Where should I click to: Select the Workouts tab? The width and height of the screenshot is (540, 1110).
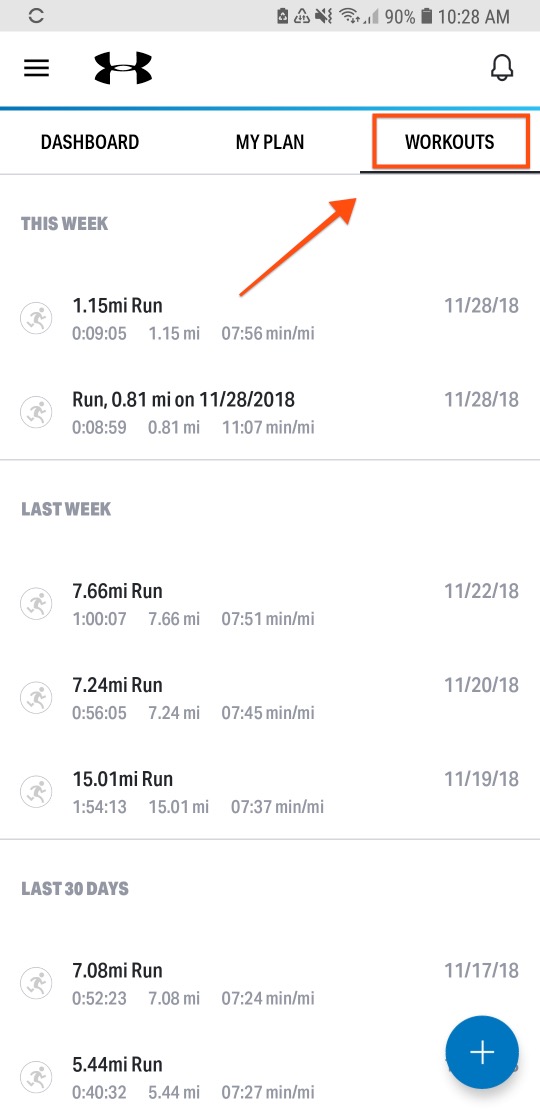tap(449, 142)
